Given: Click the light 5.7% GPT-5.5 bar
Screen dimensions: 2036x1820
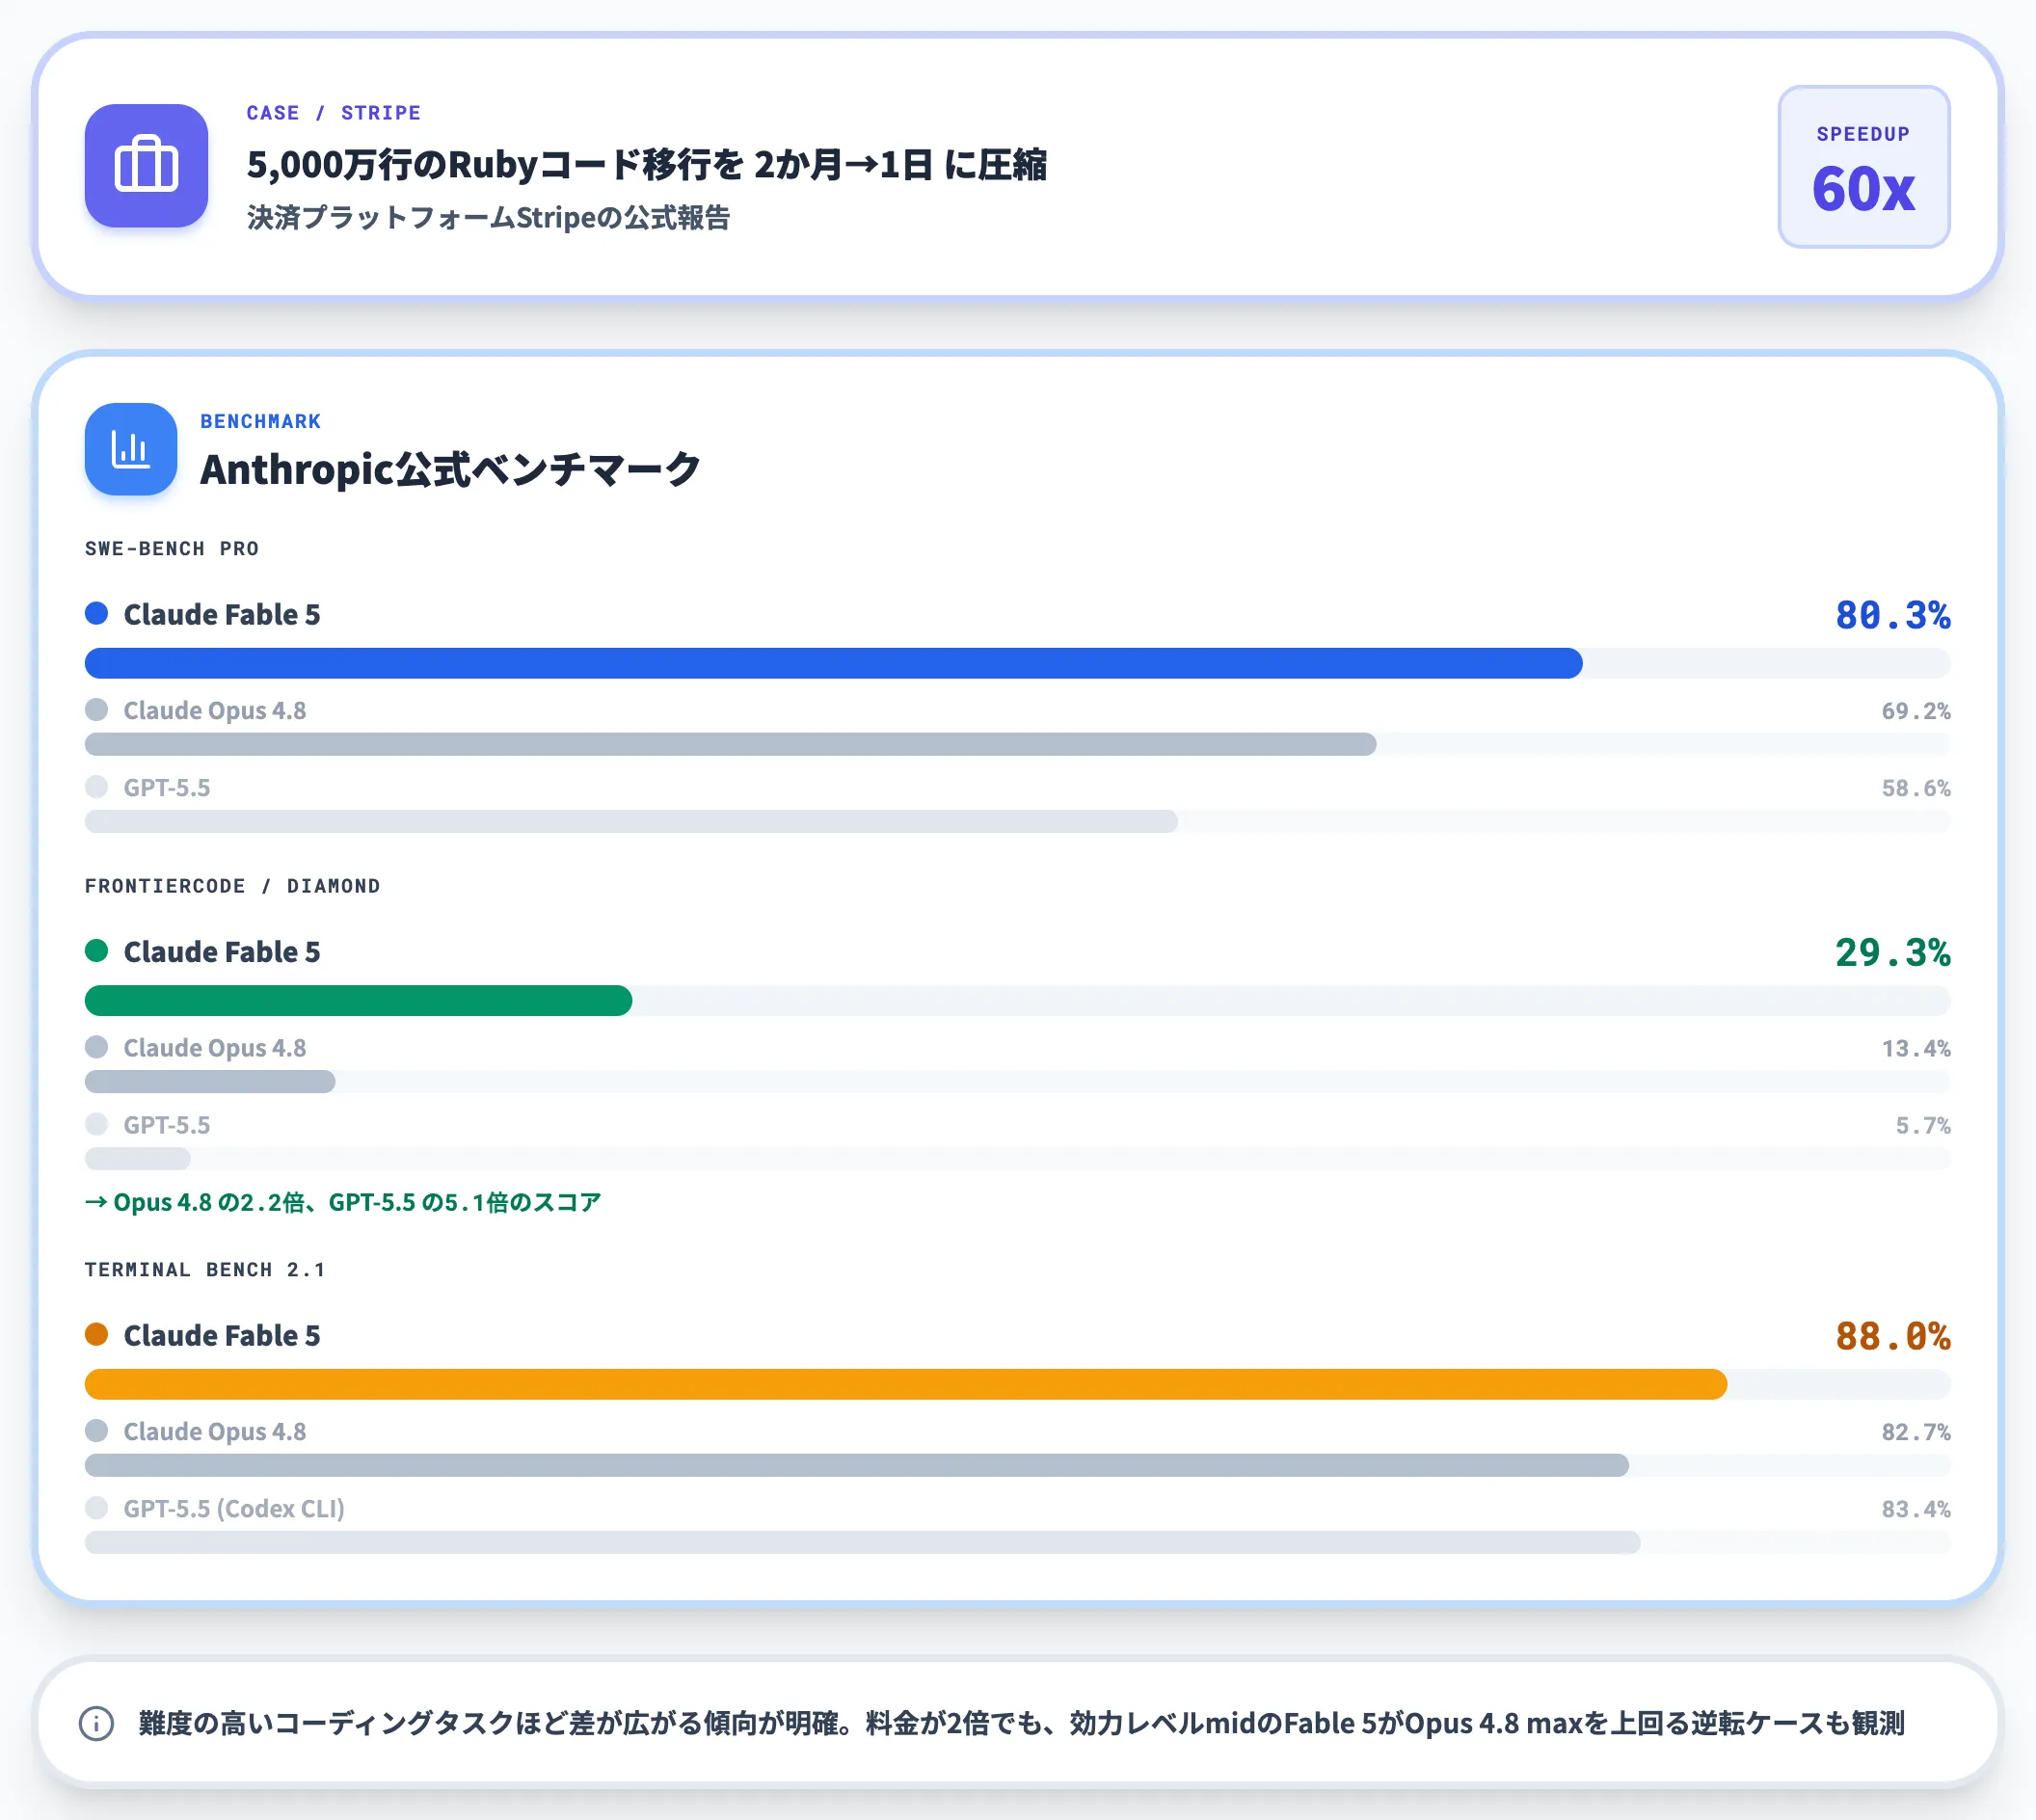Looking at the screenshot, I should click(137, 1158).
